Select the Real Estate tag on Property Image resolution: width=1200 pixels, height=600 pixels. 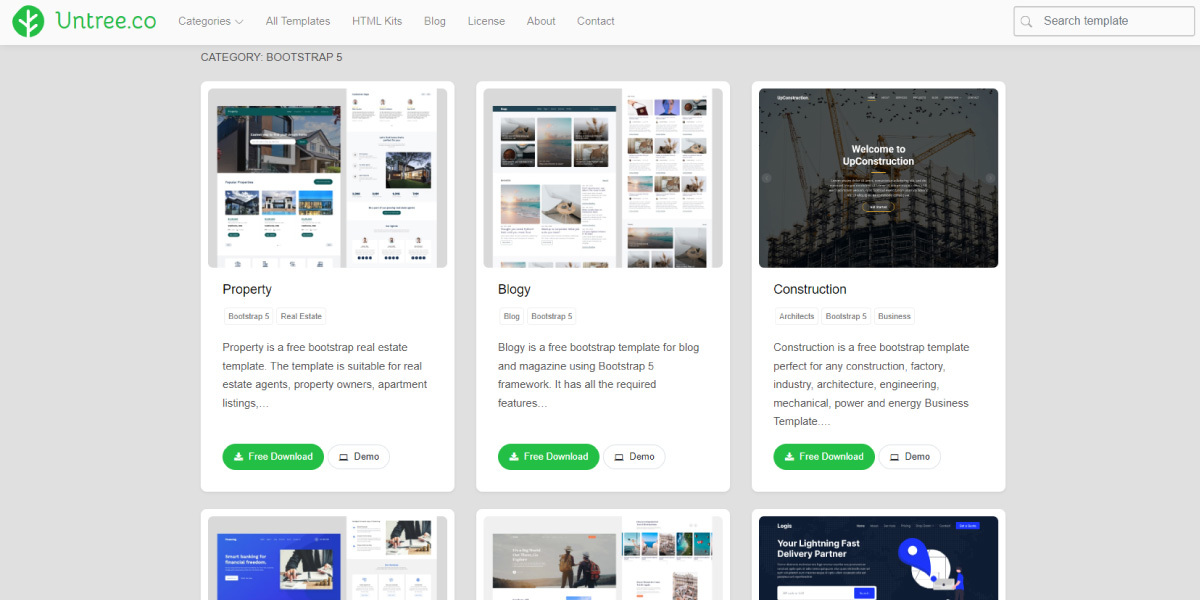coord(301,316)
